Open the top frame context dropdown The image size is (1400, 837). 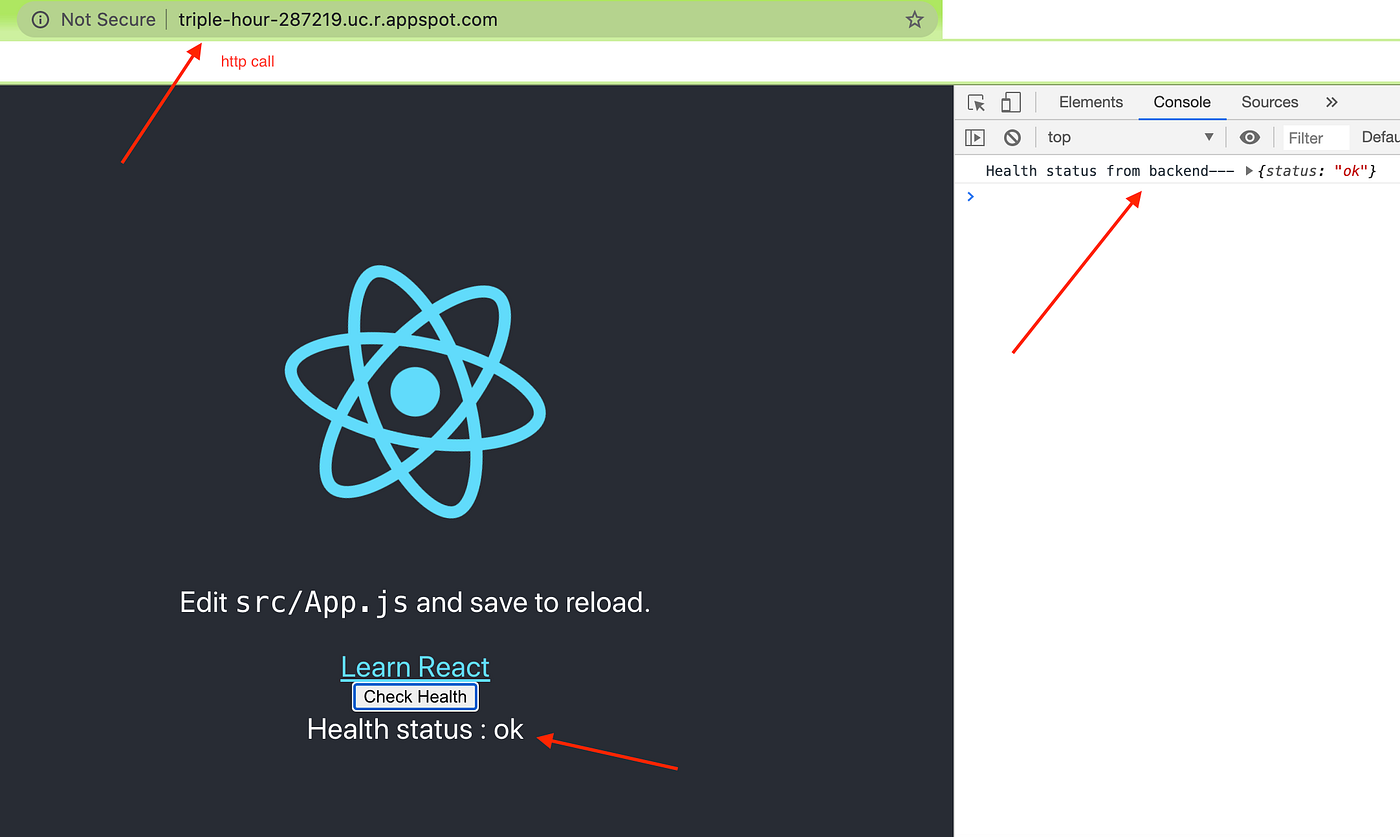coord(1130,137)
